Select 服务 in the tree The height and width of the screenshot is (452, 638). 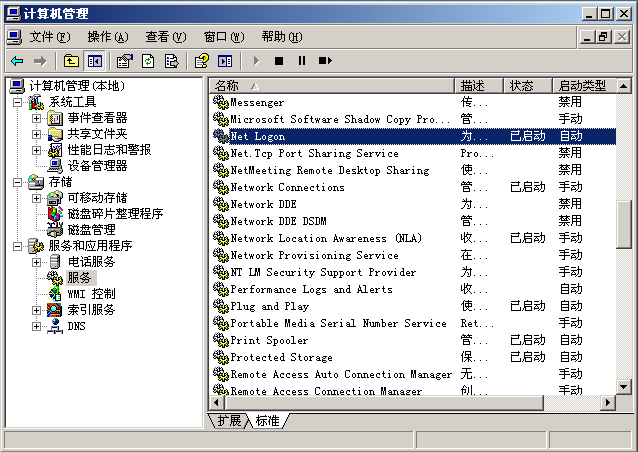tap(79, 278)
